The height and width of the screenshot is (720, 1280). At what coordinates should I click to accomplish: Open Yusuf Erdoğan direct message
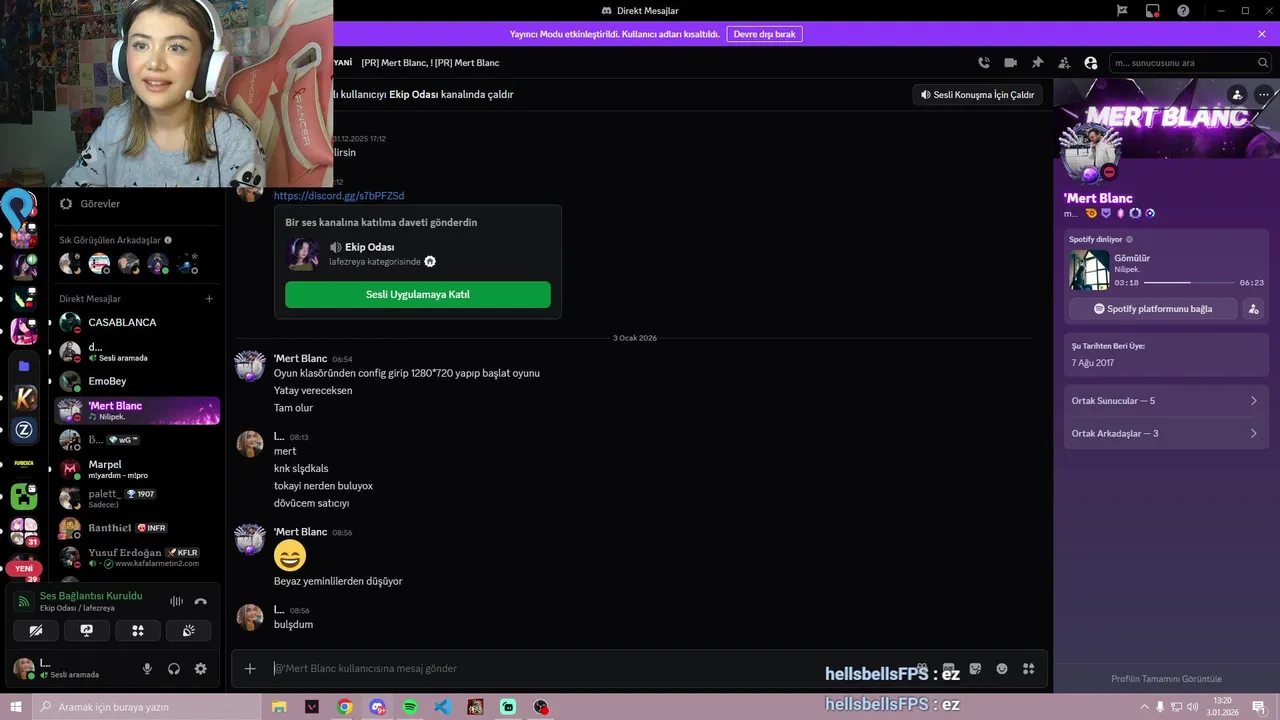137,557
